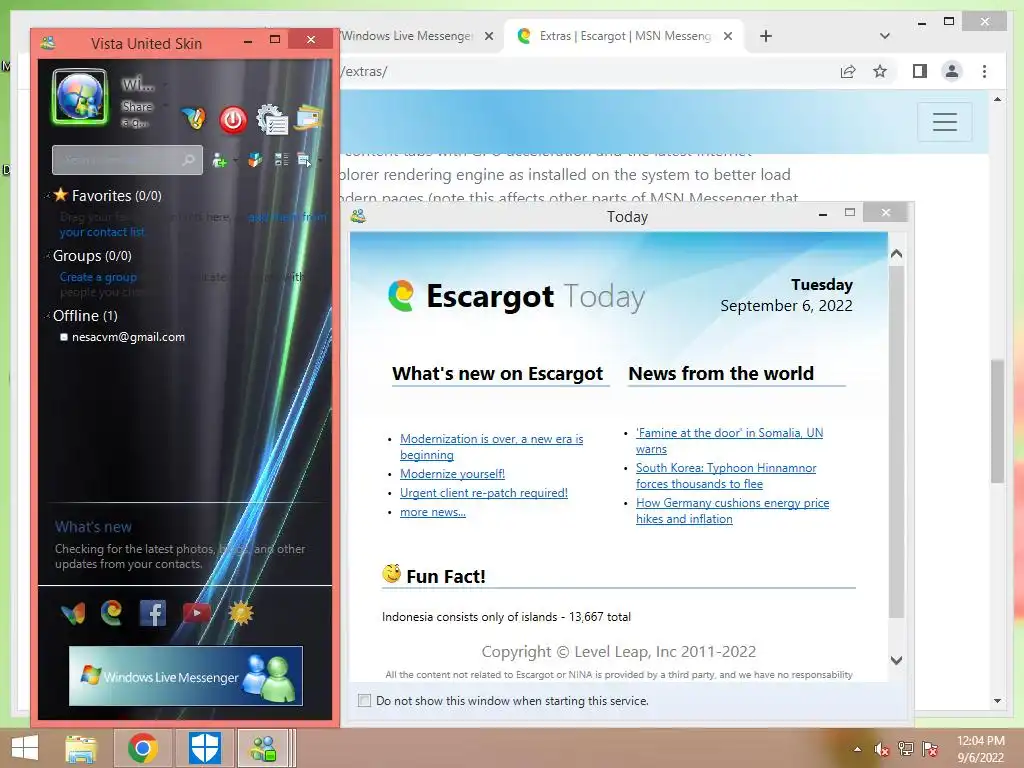The height and width of the screenshot is (768, 1024).
Task: Click the muted volume tray icon
Action: click(x=882, y=749)
